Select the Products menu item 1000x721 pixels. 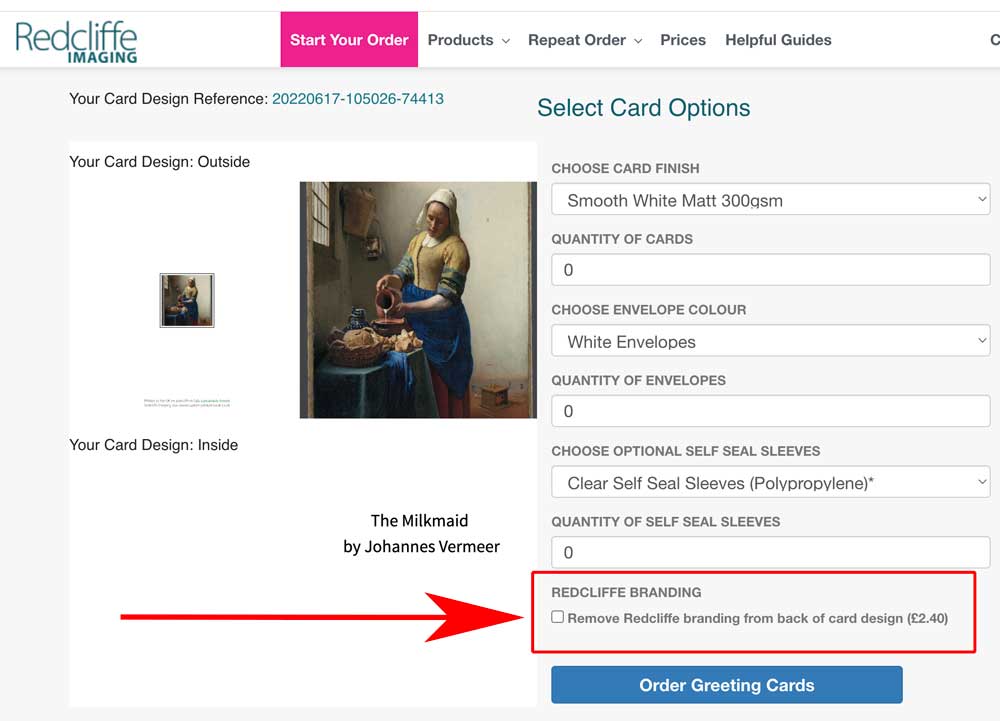[460, 40]
